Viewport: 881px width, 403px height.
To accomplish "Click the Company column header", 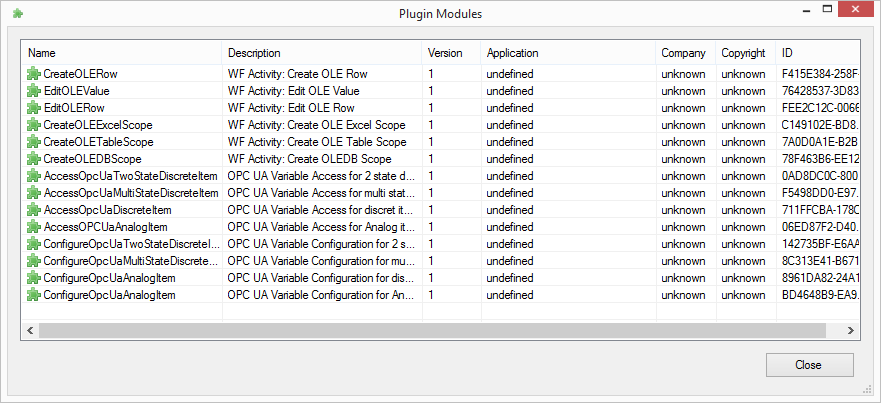I will coord(685,53).
